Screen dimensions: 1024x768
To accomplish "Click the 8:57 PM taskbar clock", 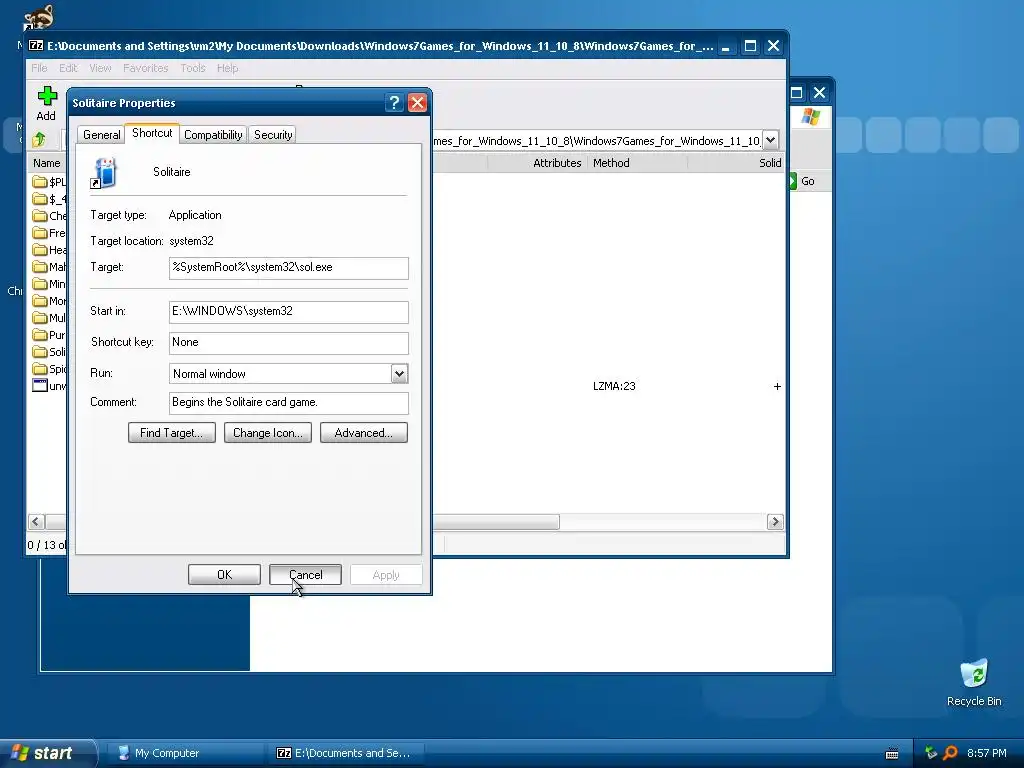I will [987, 753].
